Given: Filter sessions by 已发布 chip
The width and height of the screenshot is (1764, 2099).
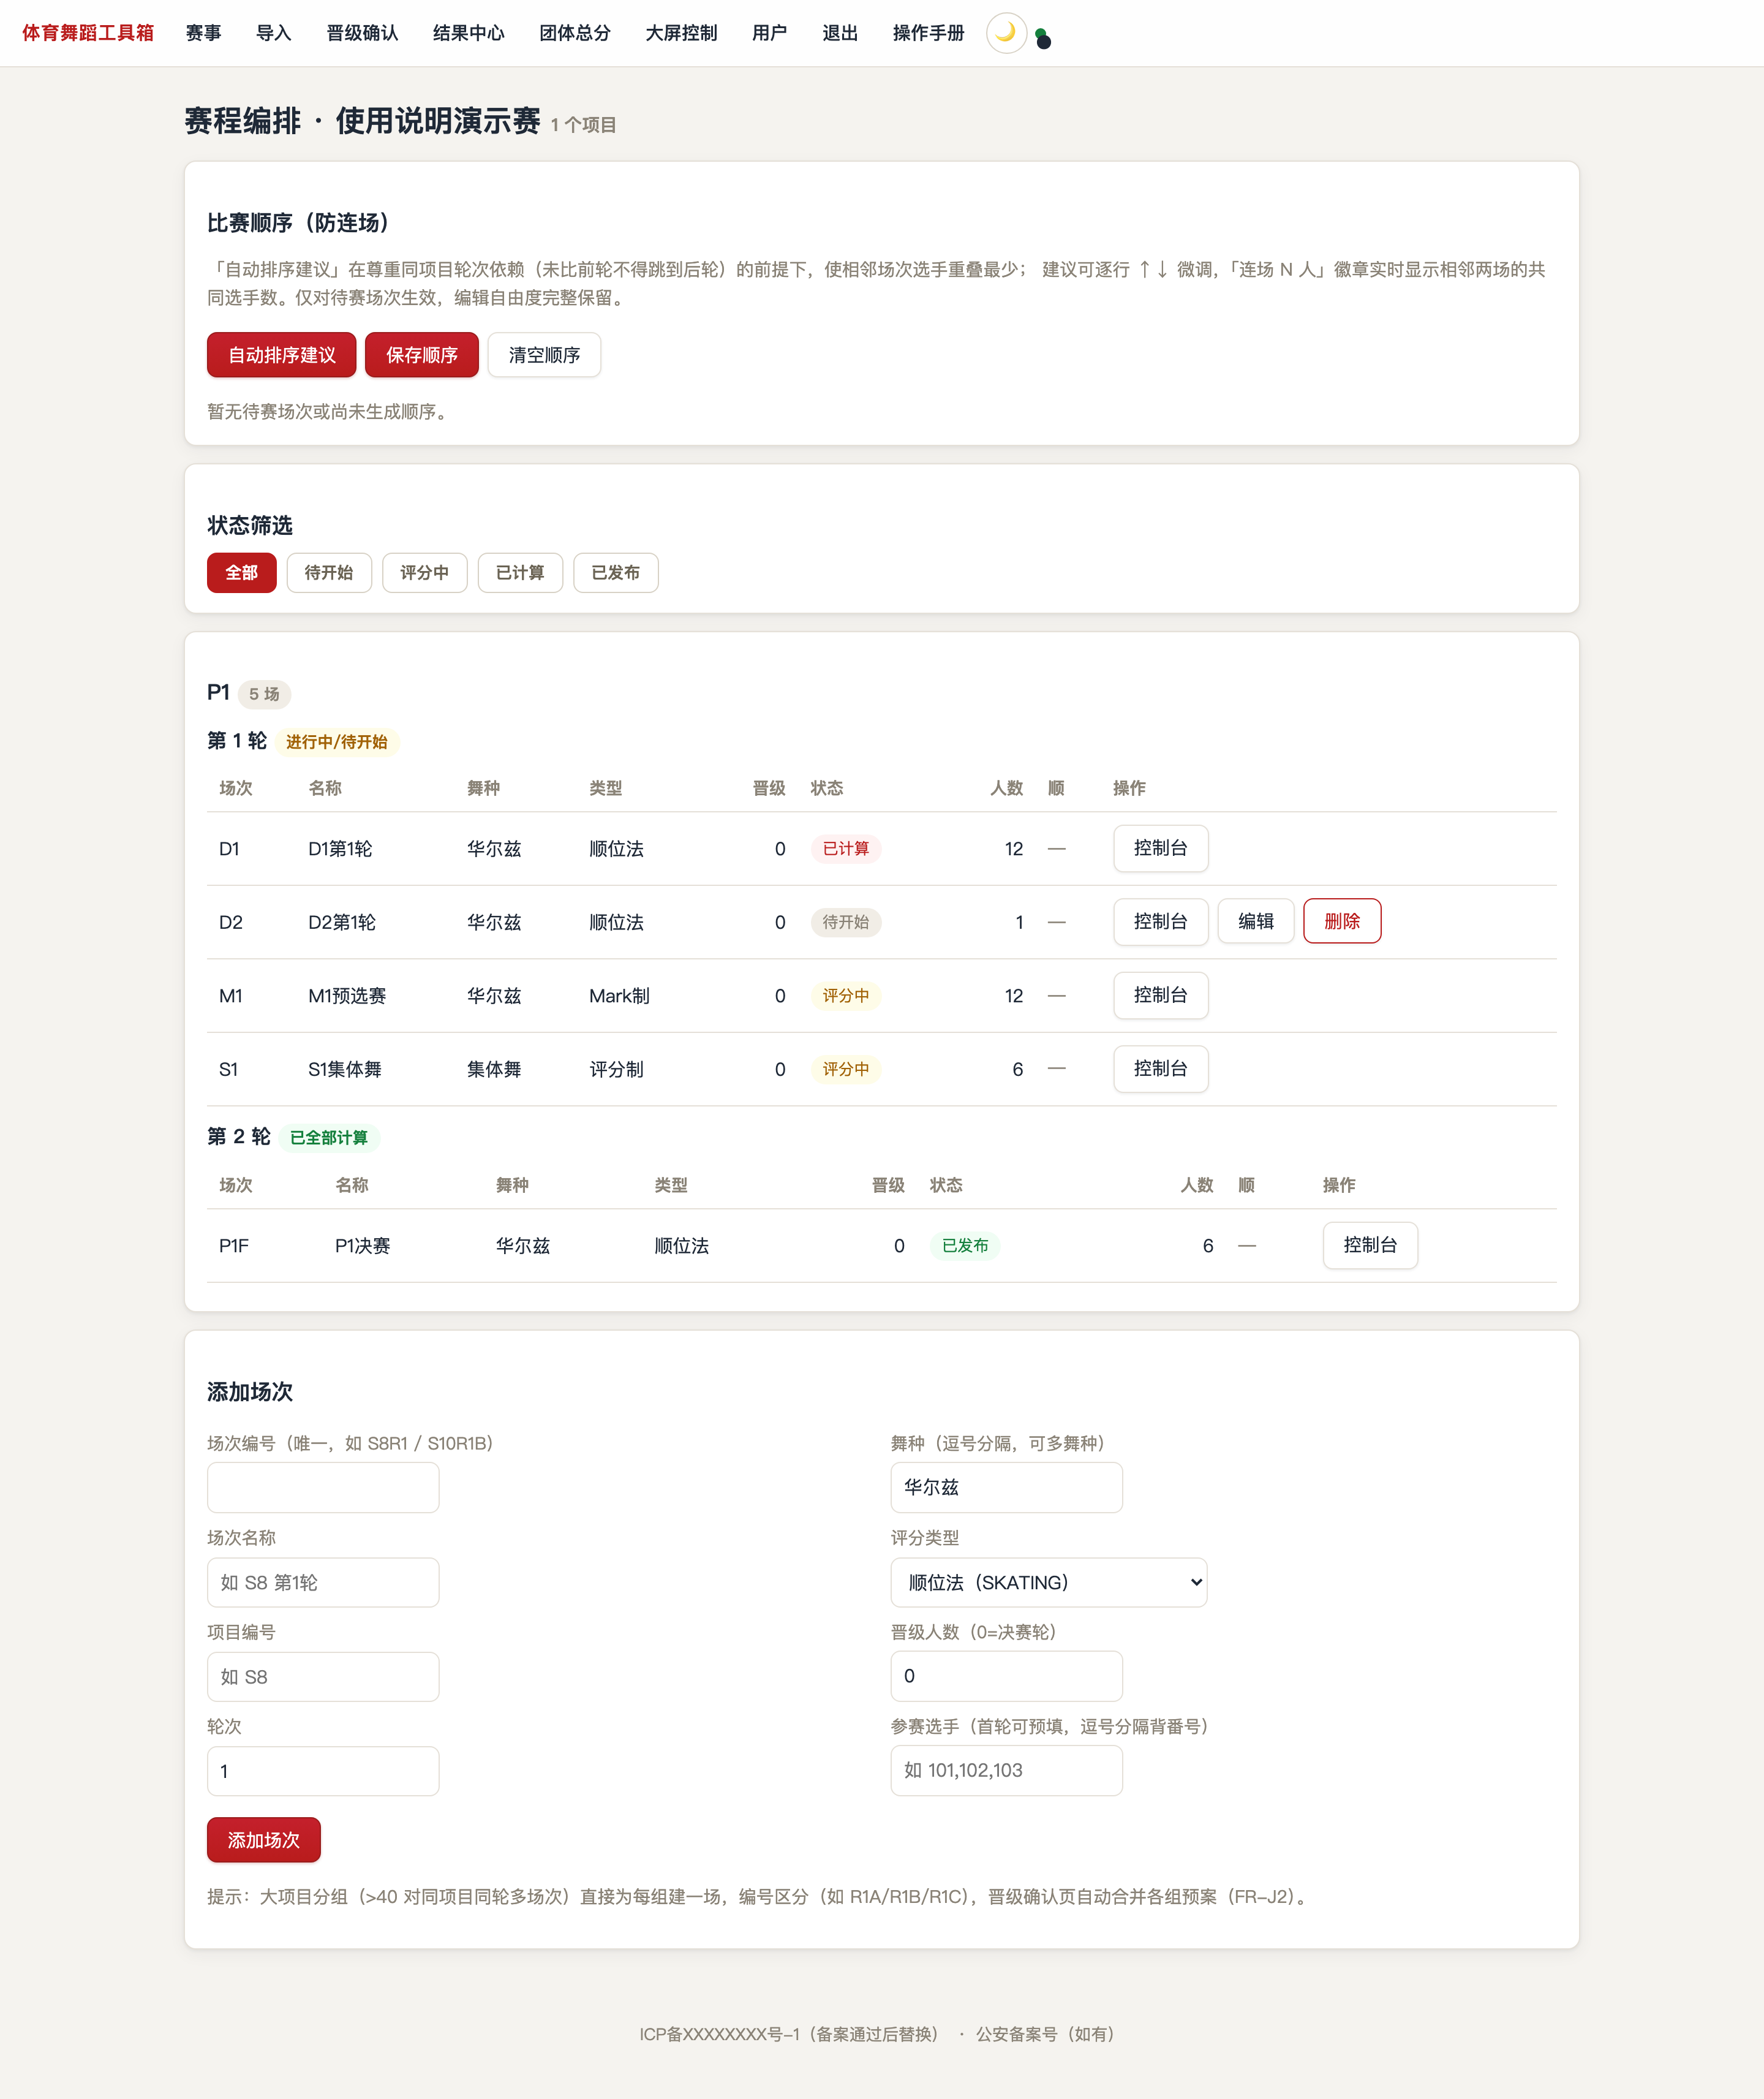Looking at the screenshot, I should [616, 573].
